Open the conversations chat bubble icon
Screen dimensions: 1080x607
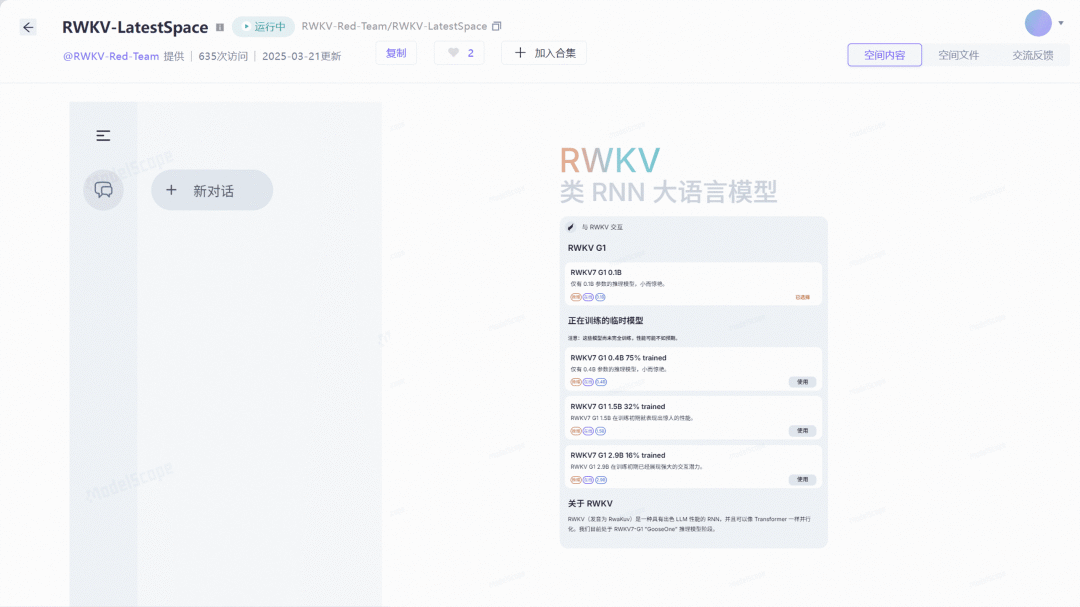pos(103,190)
